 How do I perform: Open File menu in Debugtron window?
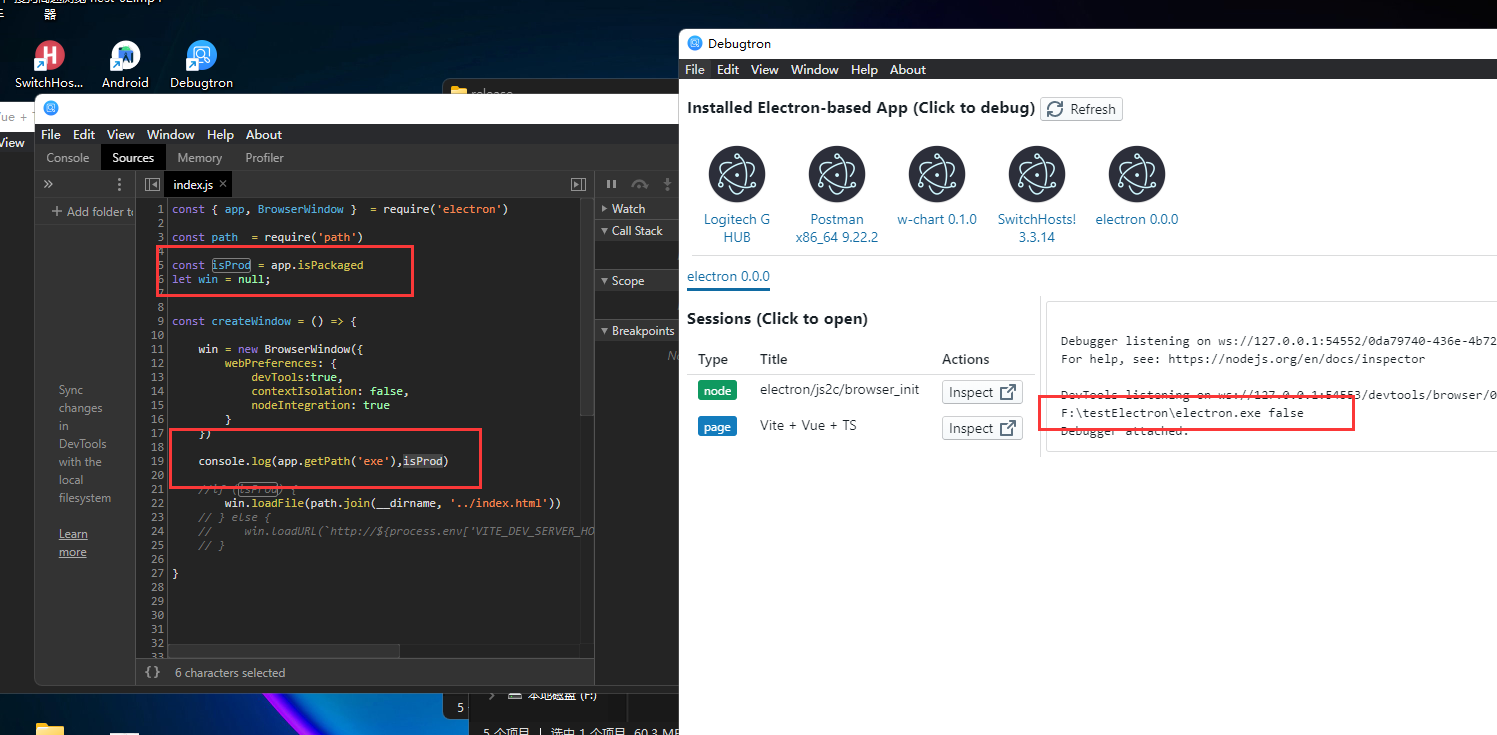(x=695, y=69)
